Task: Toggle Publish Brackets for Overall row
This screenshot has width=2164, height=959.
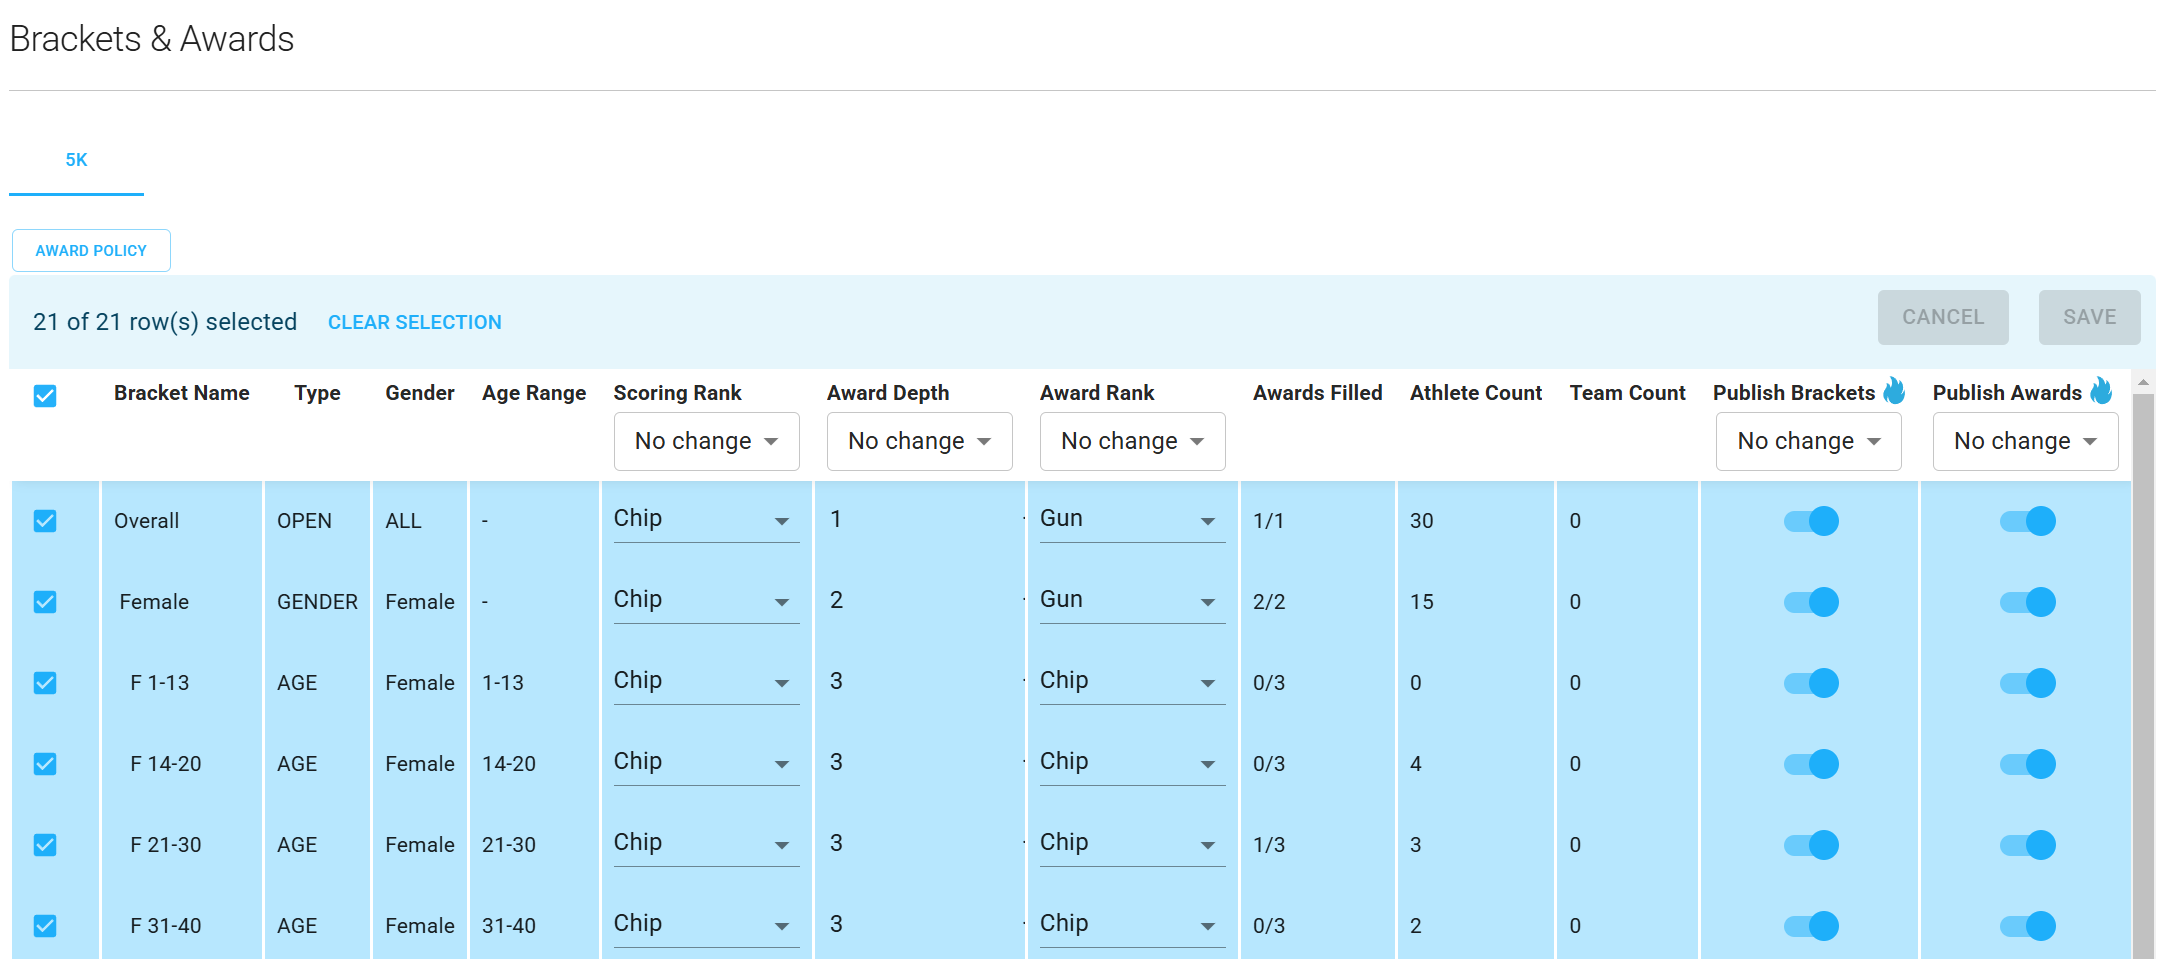Action: coord(1811,521)
